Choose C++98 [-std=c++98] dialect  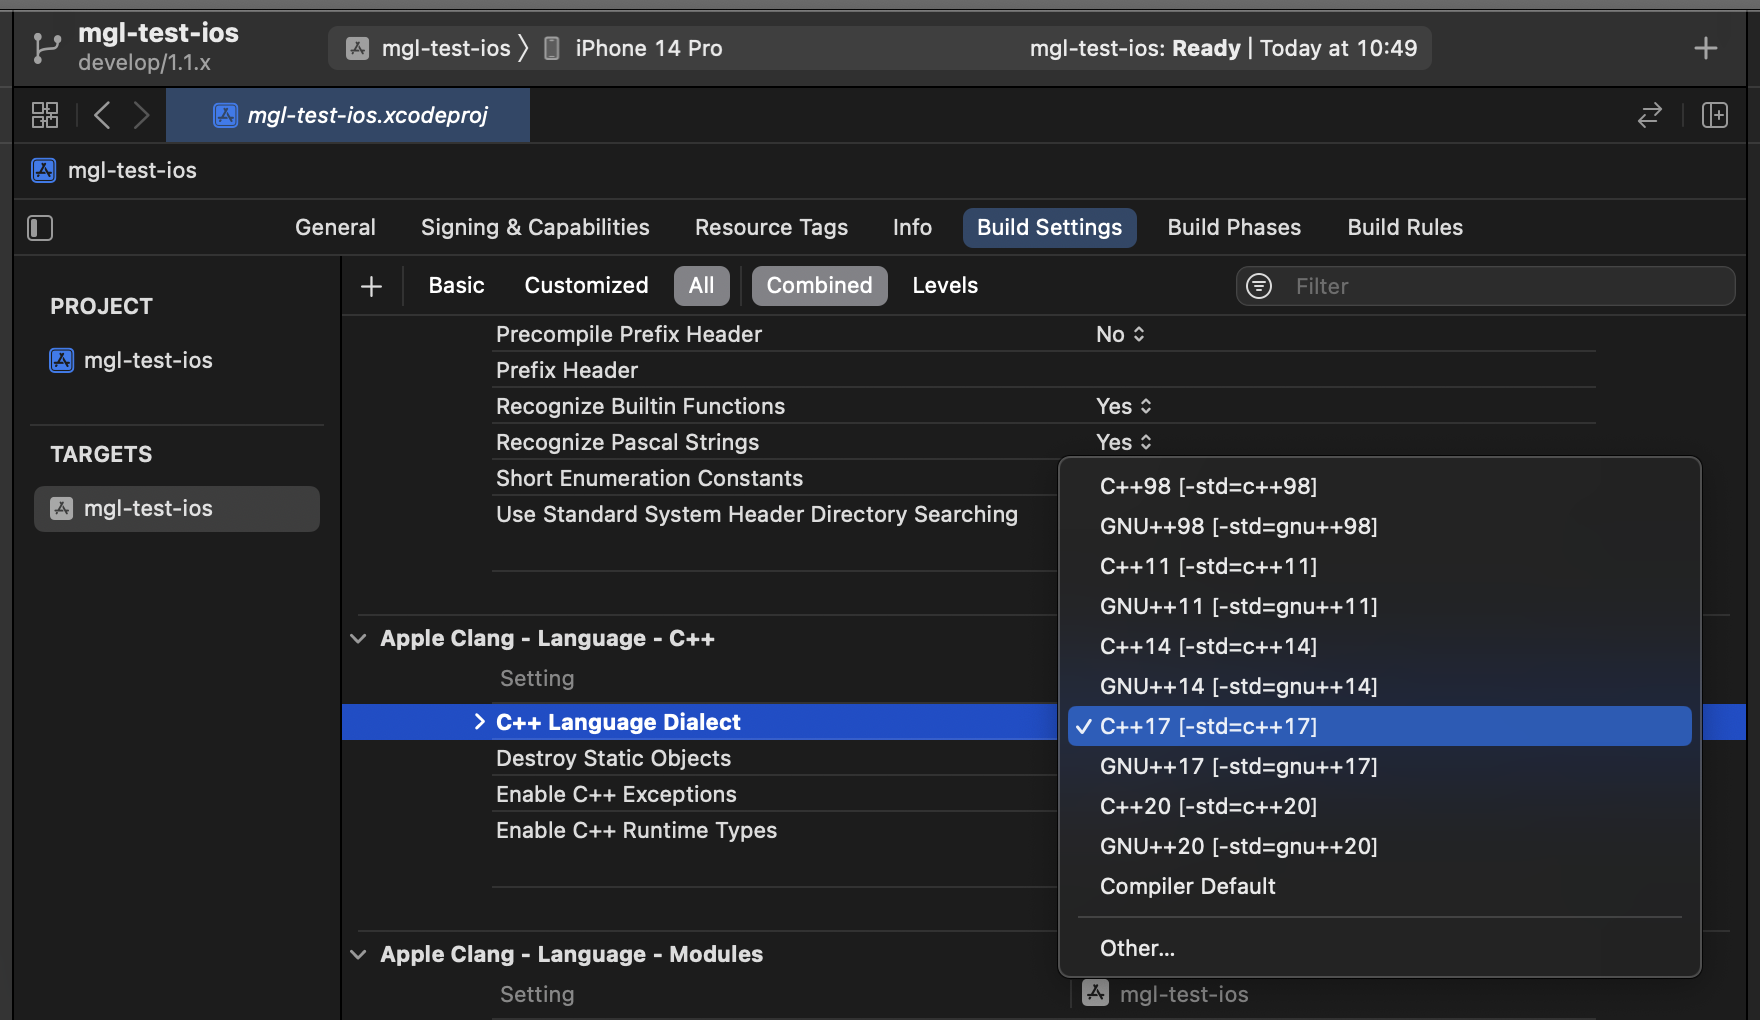(1380, 486)
